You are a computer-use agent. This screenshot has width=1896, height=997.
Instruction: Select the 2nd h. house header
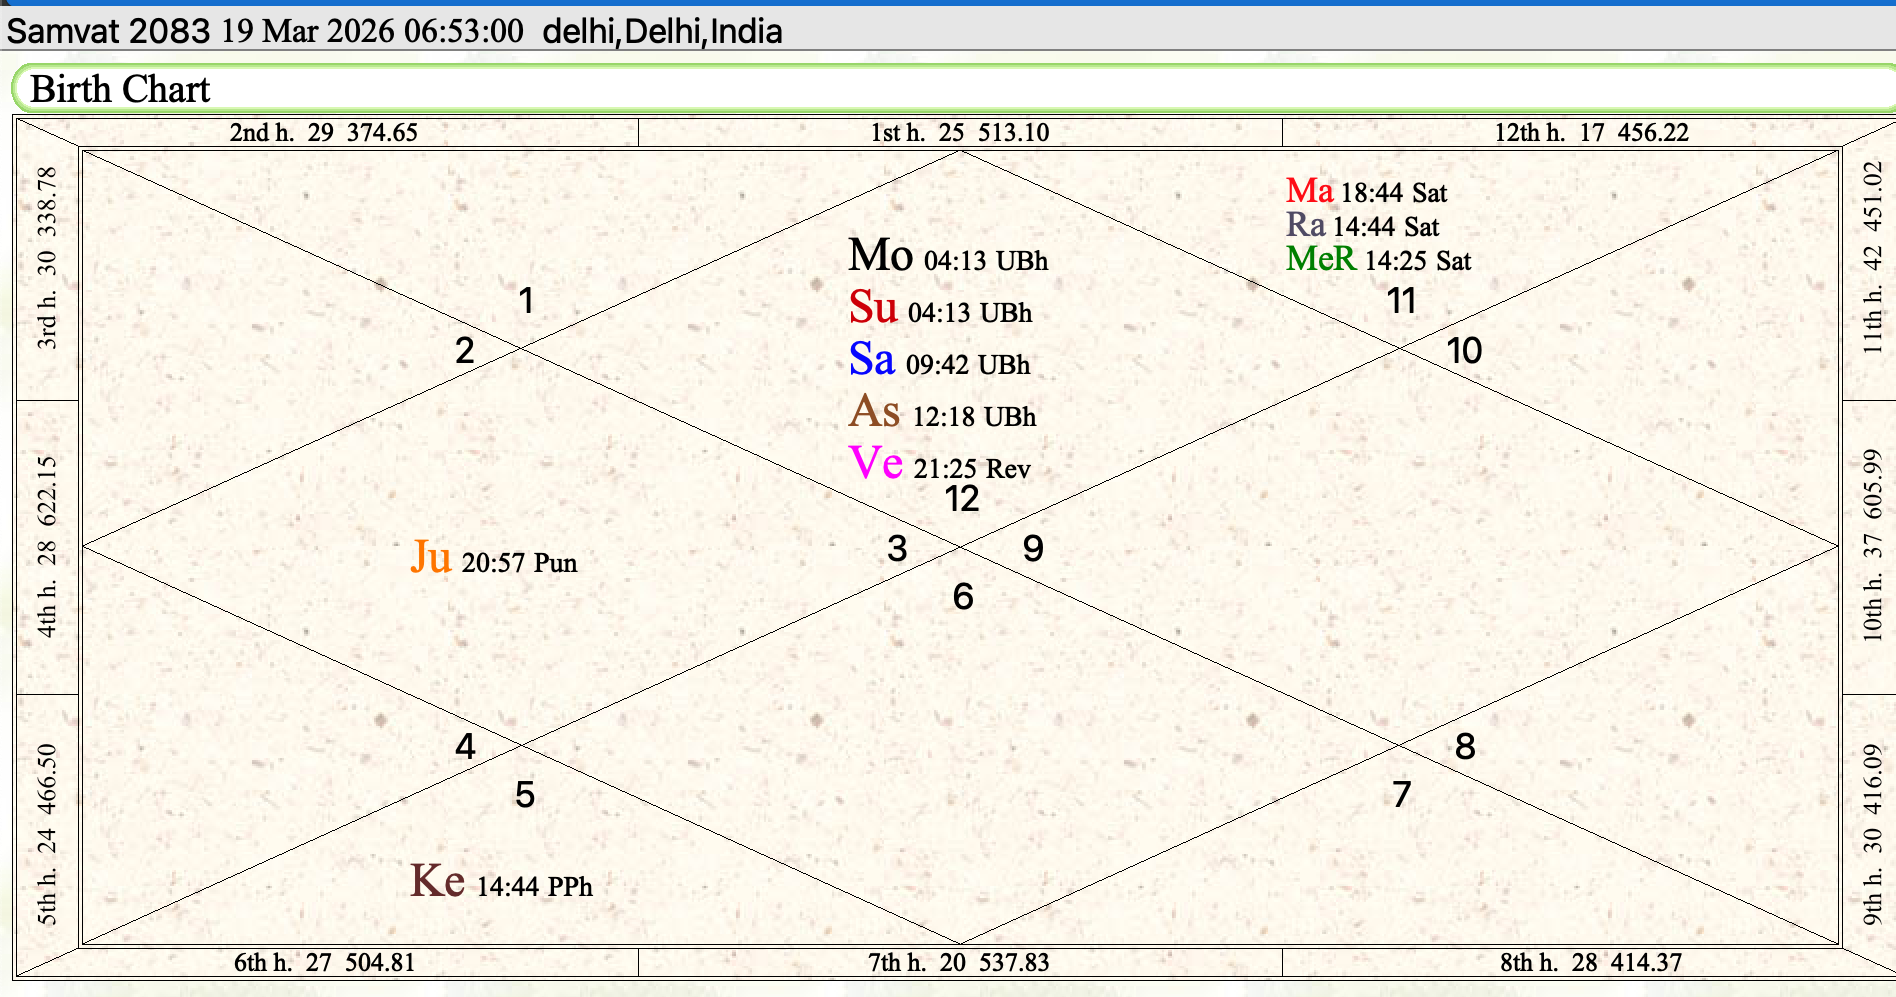coord(323,132)
